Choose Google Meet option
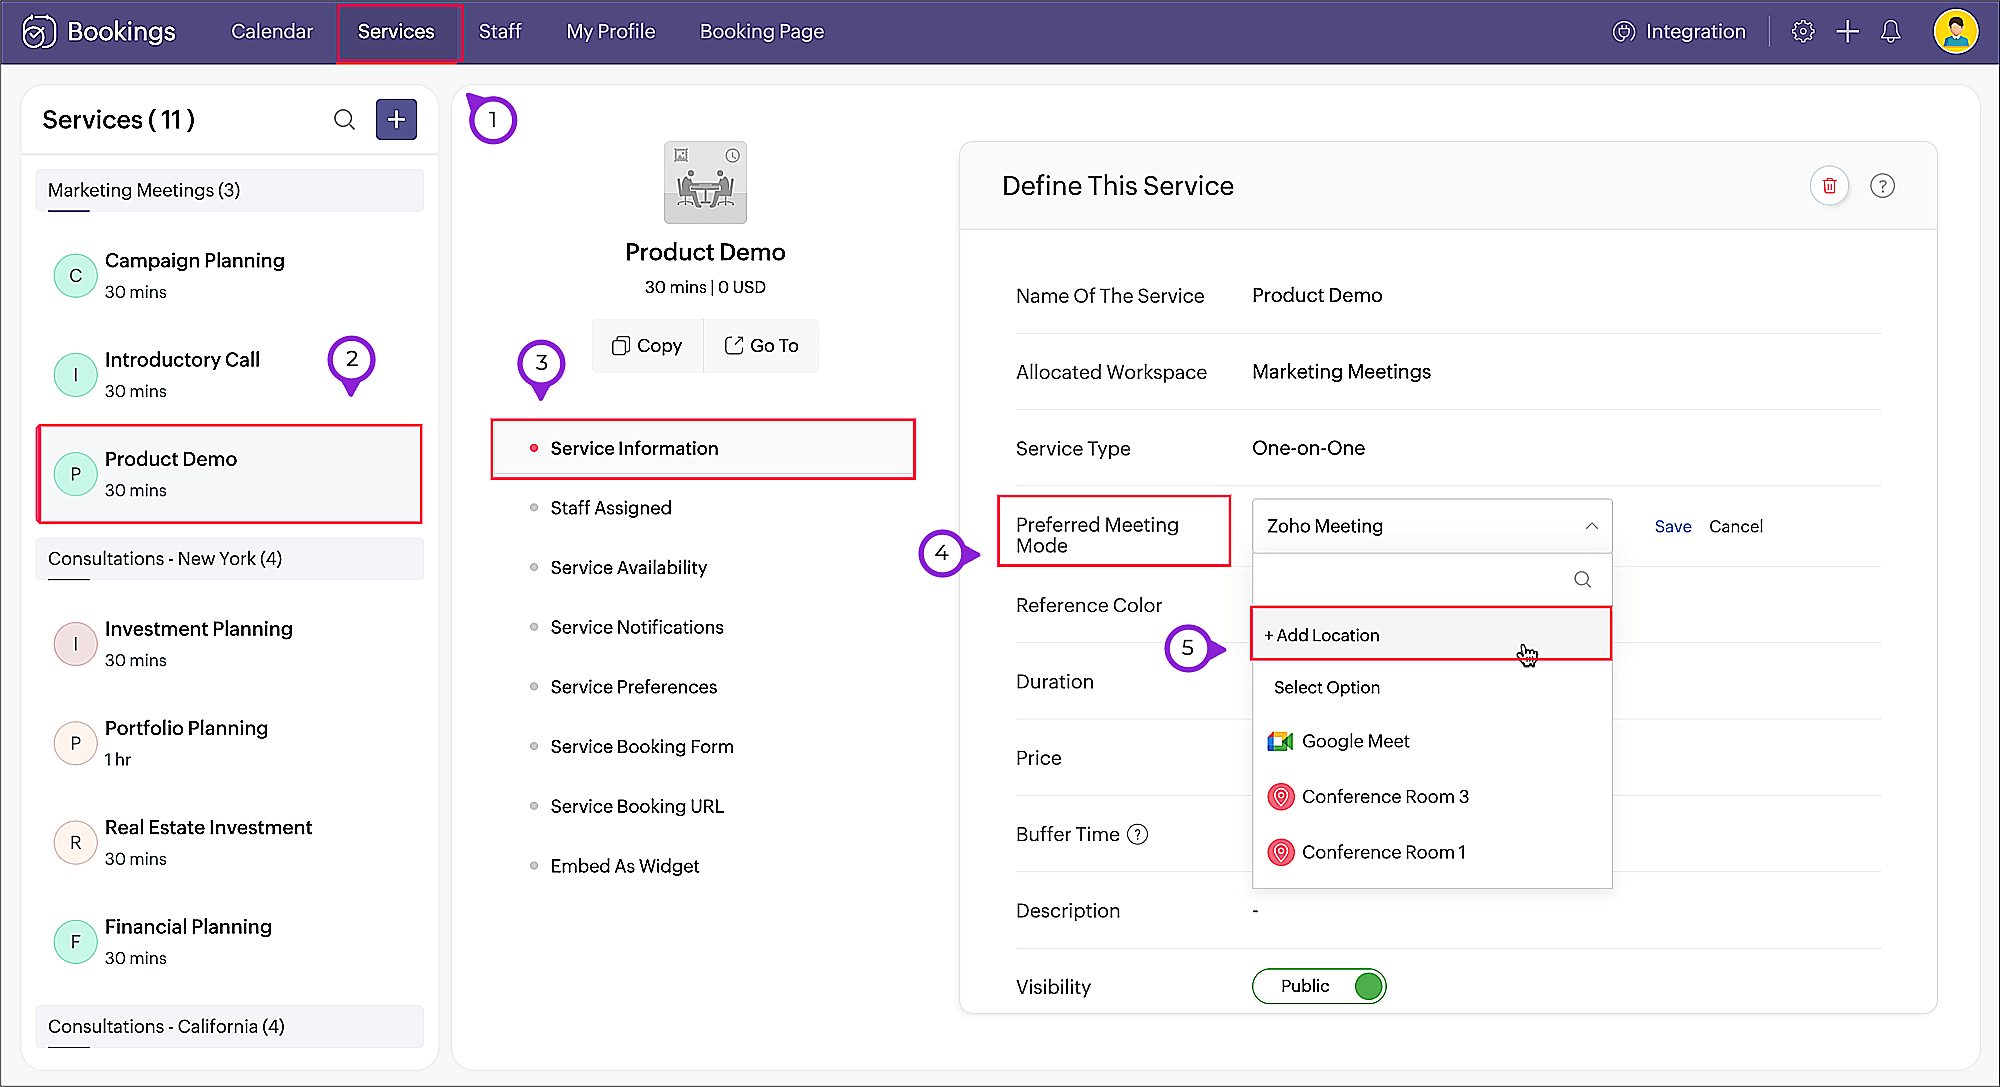 click(1432, 741)
